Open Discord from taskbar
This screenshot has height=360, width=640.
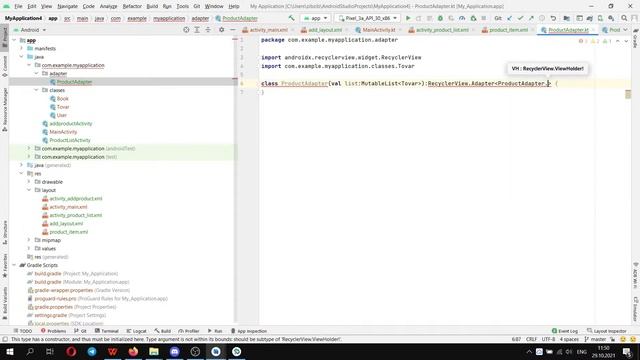coord(175,351)
